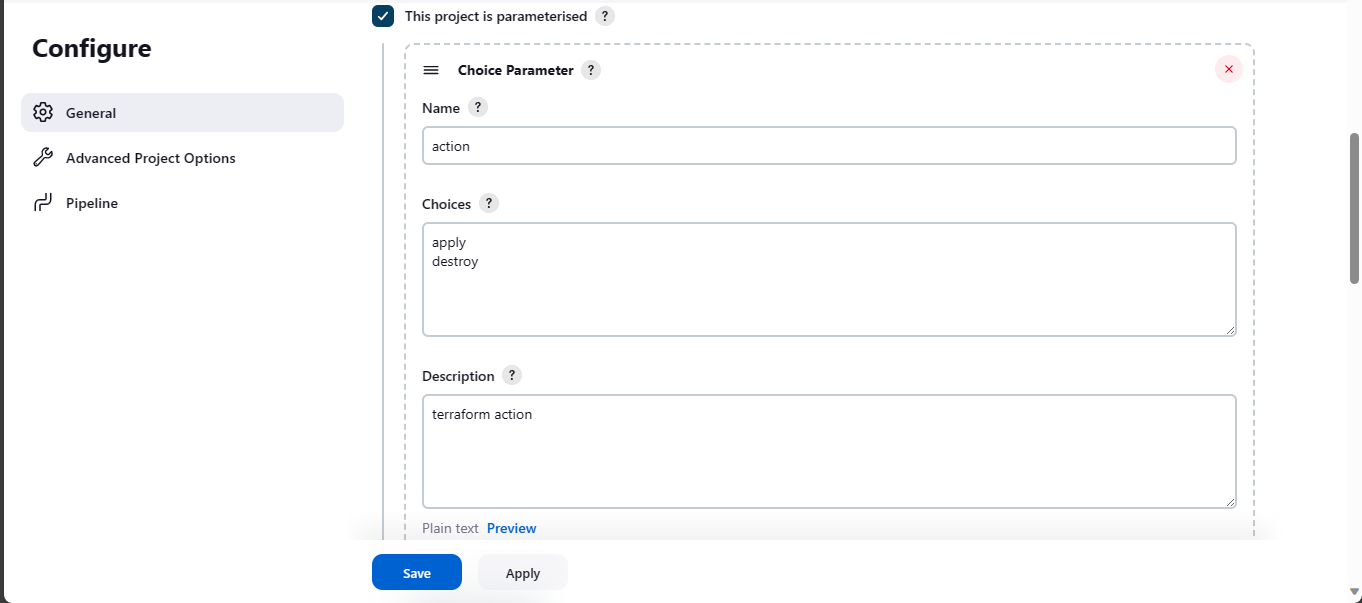This screenshot has width=1362, height=603.
Task: Open the Advanced Project Options section
Action: pyautogui.click(x=150, y=157)
